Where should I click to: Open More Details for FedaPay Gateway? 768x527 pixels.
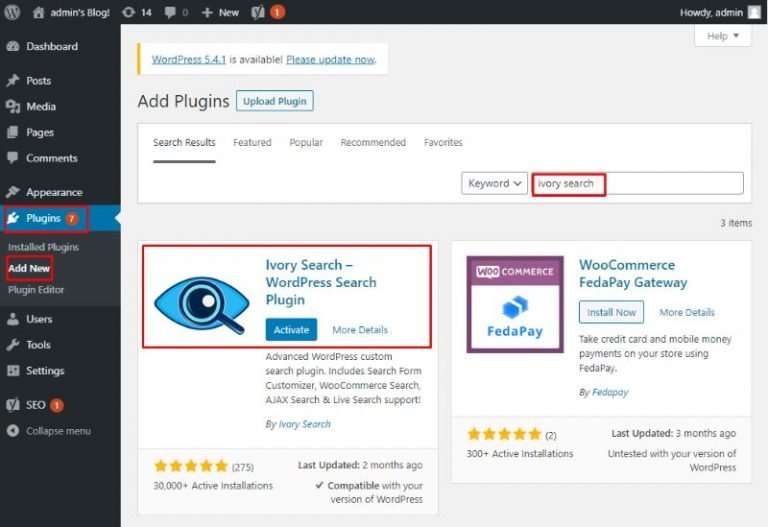tap(687, 312)
